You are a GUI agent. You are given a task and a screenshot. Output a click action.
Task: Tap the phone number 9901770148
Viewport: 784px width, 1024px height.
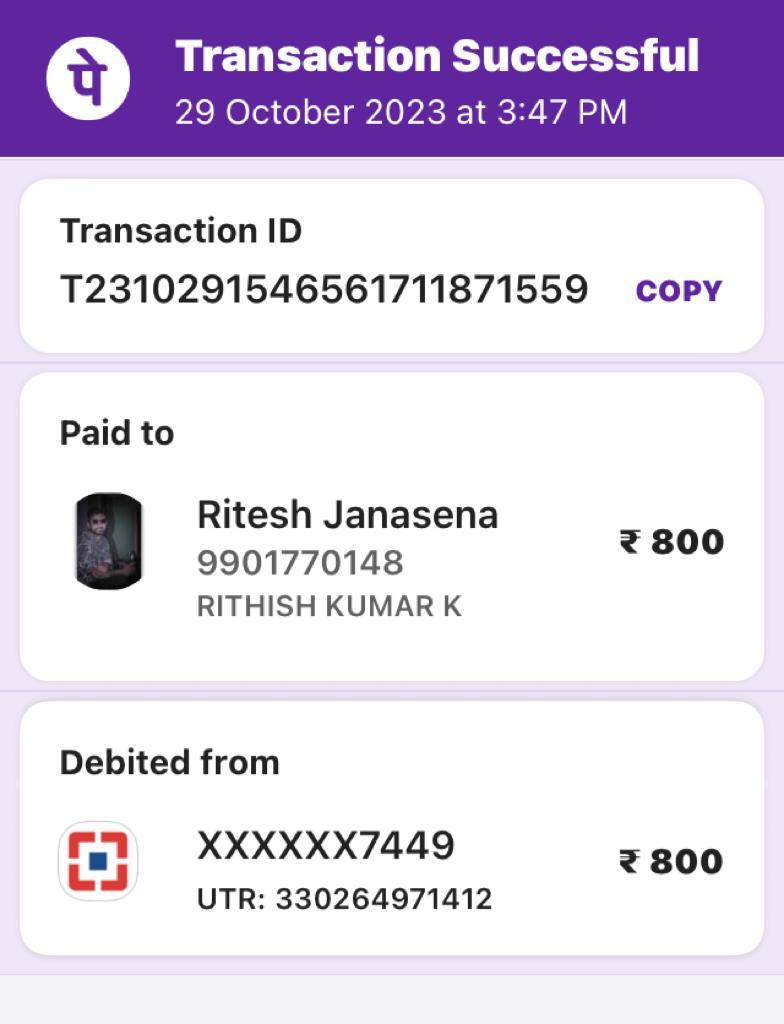pyautogui.click(x=300, y=563)
